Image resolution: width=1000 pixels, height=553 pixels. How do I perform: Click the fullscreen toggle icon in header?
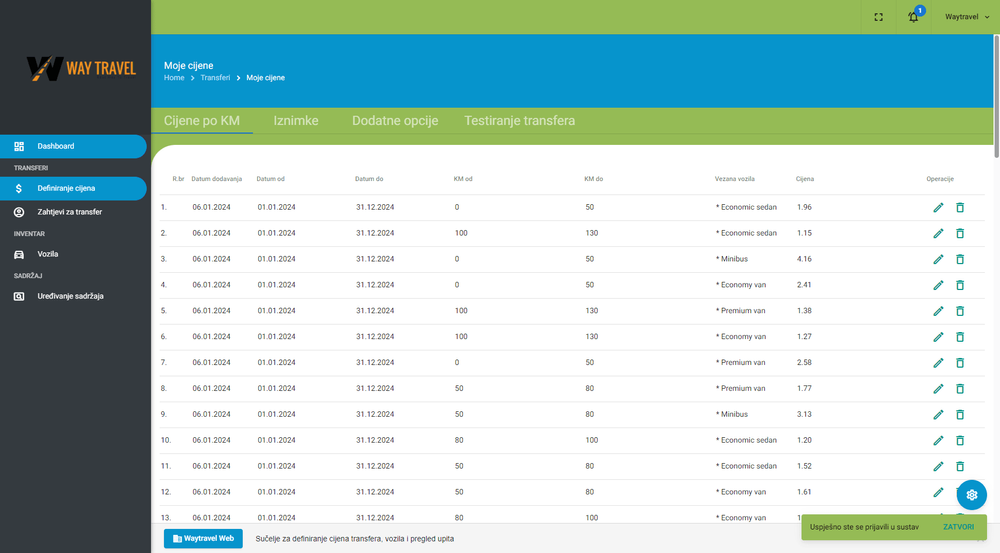(x=878, y=17)
